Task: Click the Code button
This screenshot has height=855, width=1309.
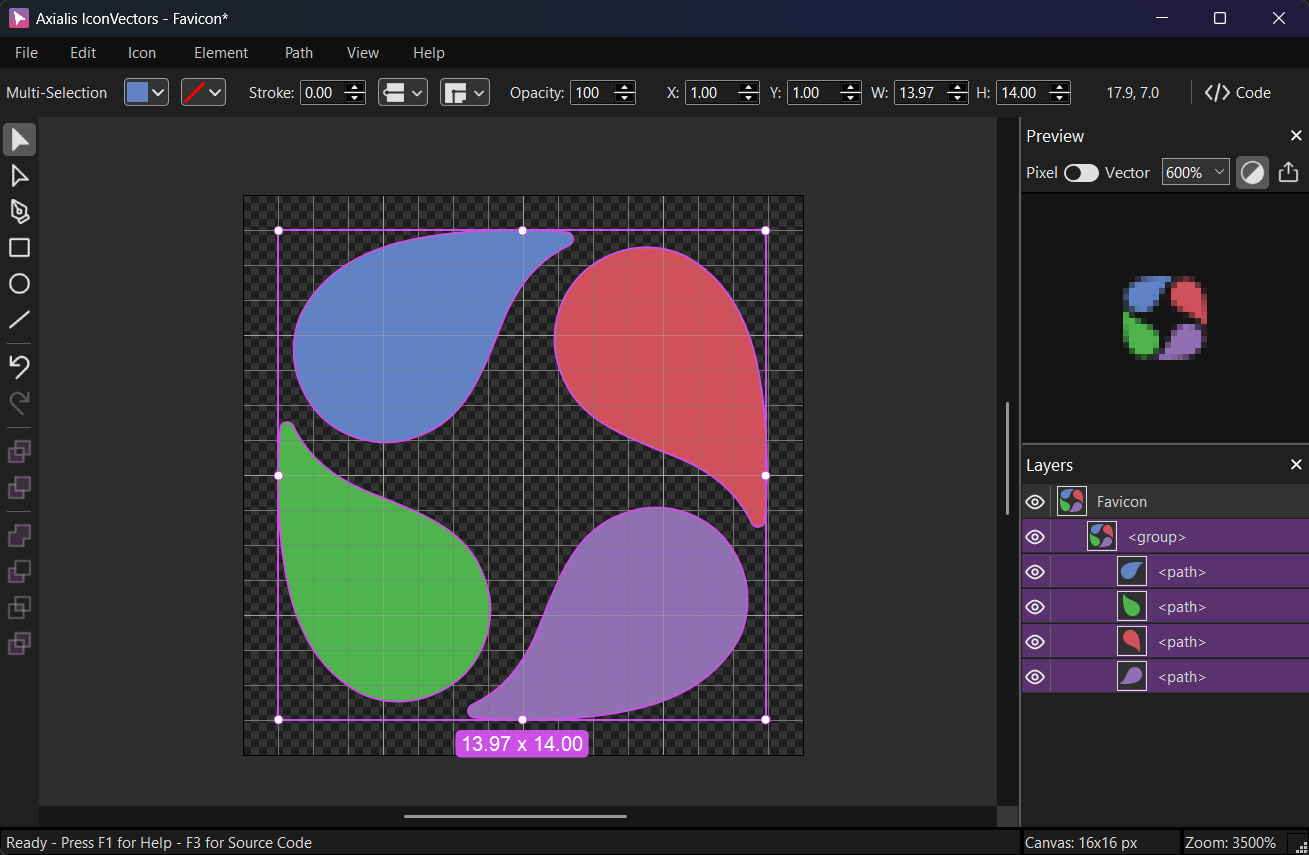Action: pyautogui.click(x=1238, y=93)
